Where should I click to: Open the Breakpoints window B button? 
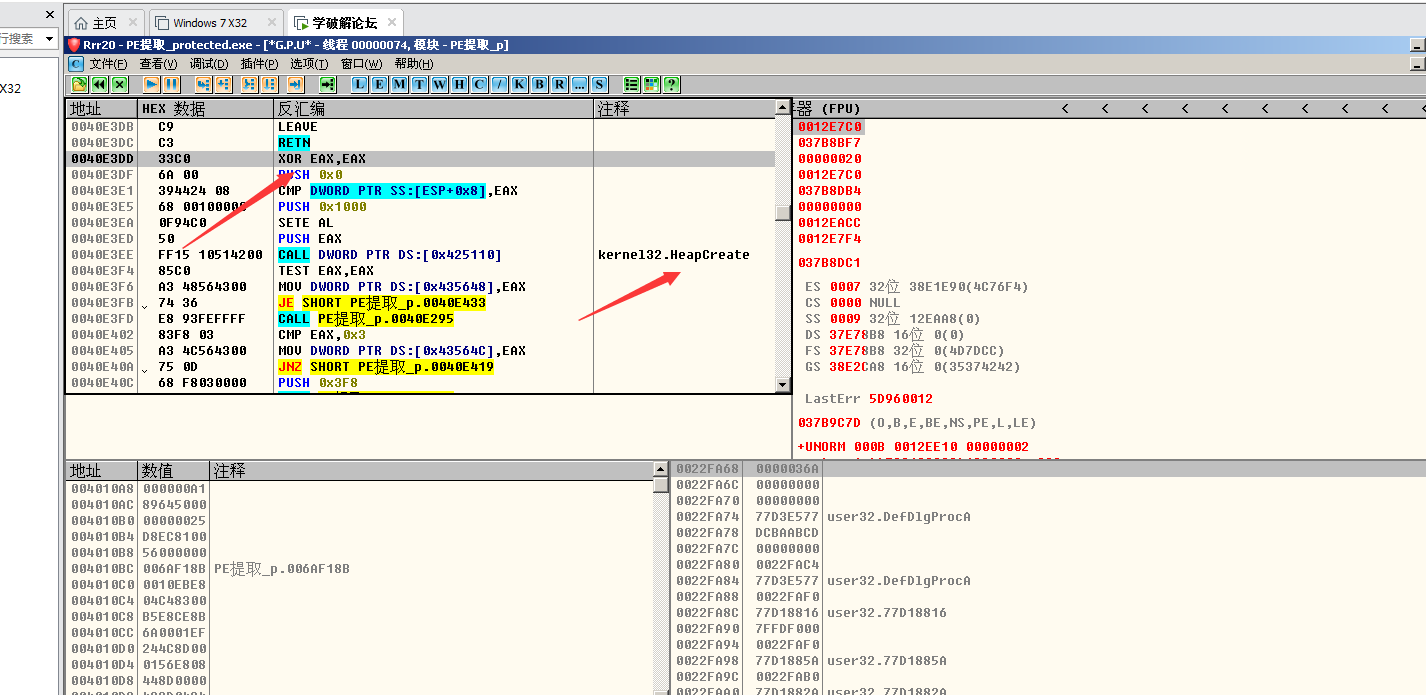[539, 85]
